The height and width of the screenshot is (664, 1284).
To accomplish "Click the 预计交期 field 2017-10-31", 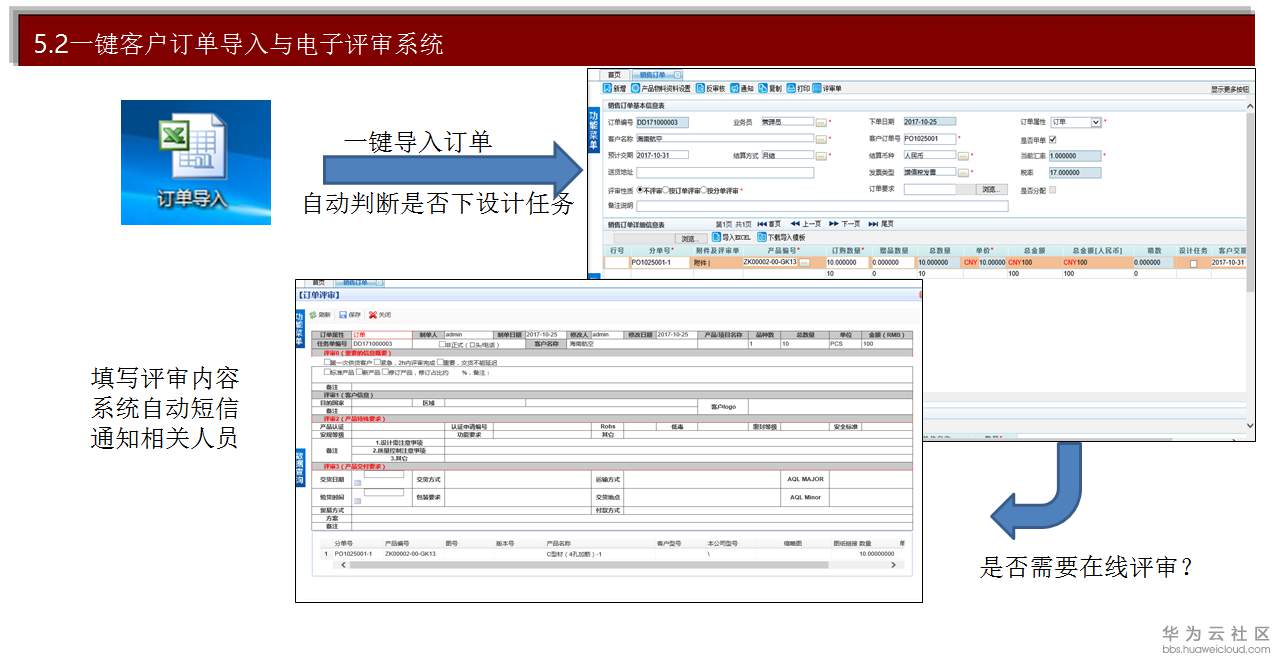I will pos(662,155).
